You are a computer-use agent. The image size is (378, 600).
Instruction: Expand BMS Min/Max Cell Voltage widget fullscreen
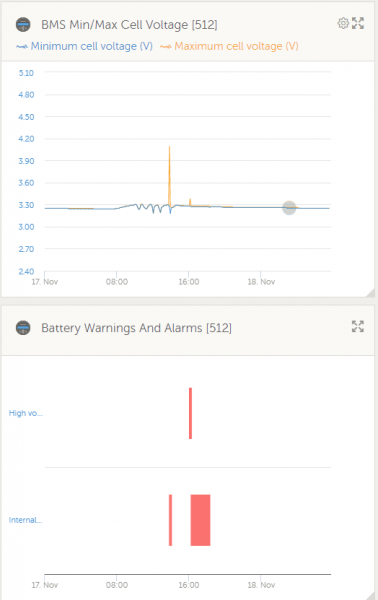358,23
